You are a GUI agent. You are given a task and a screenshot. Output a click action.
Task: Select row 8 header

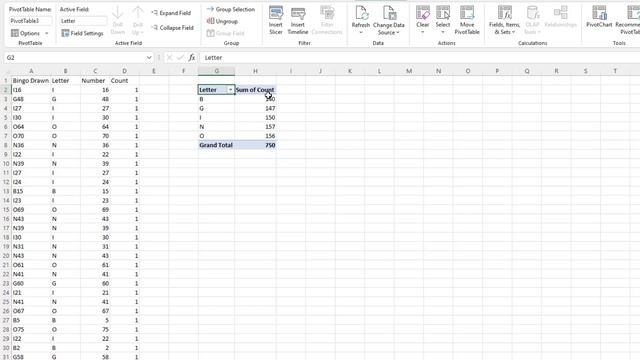point(6,145)
